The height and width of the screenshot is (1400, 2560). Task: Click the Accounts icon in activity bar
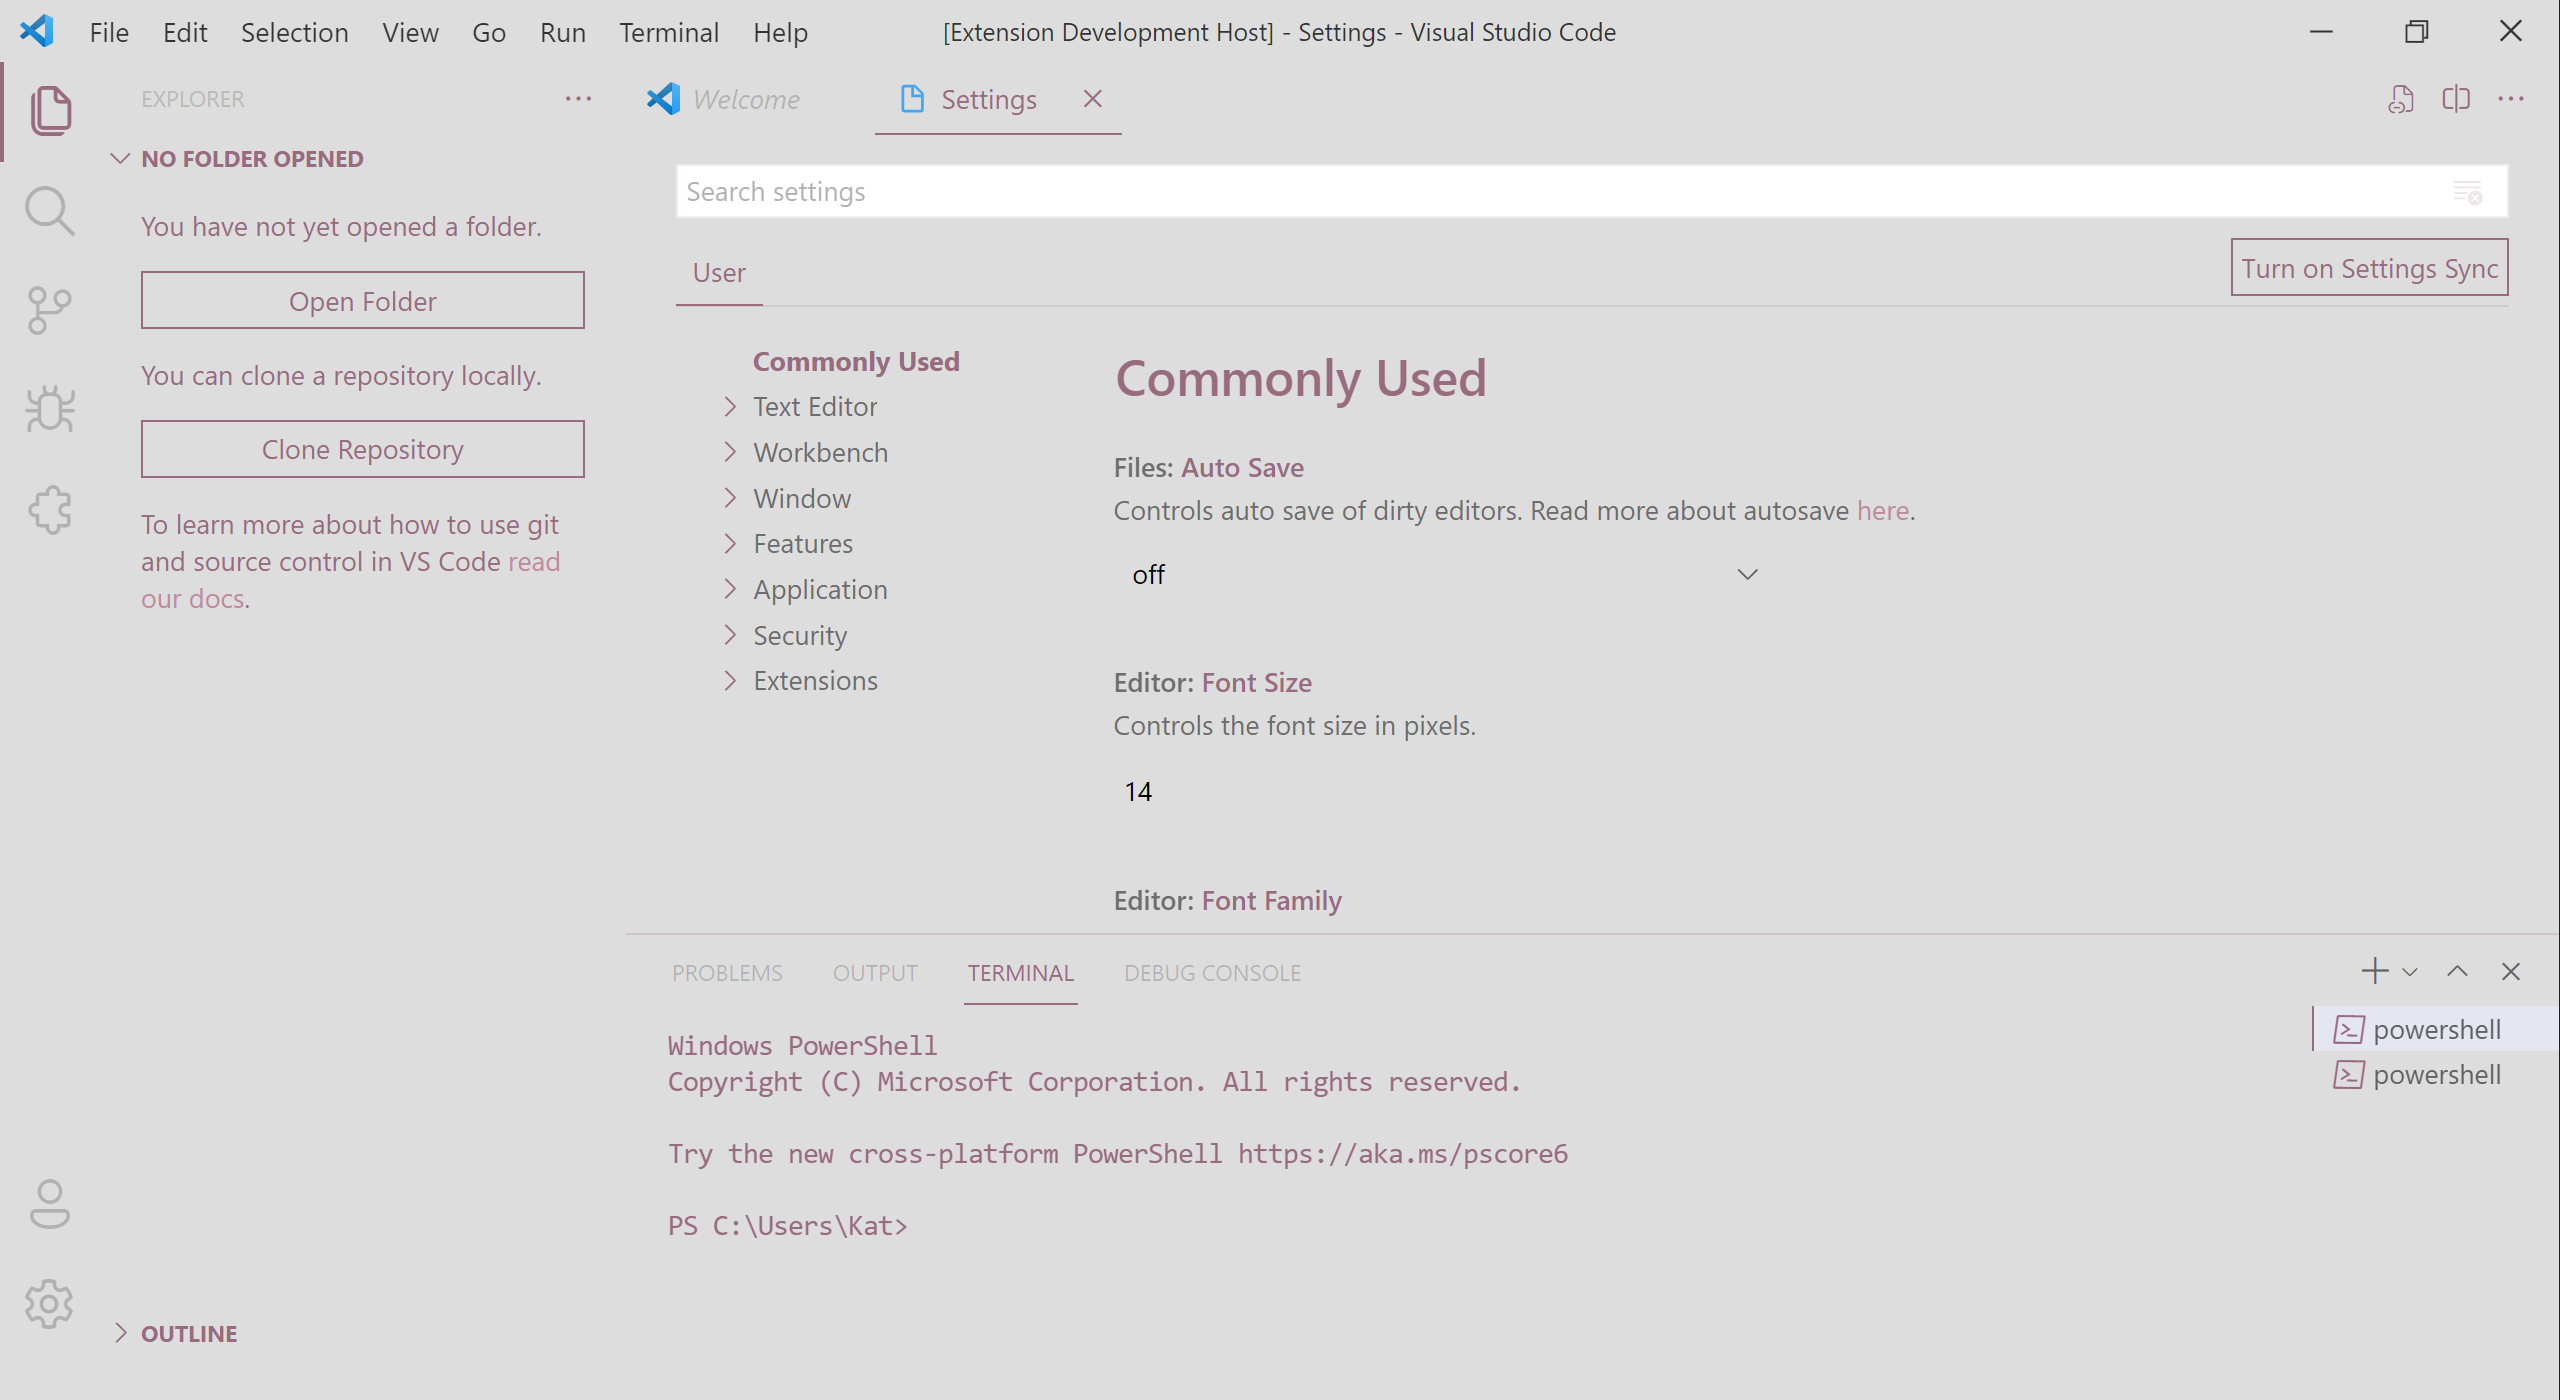point(49,1203)
